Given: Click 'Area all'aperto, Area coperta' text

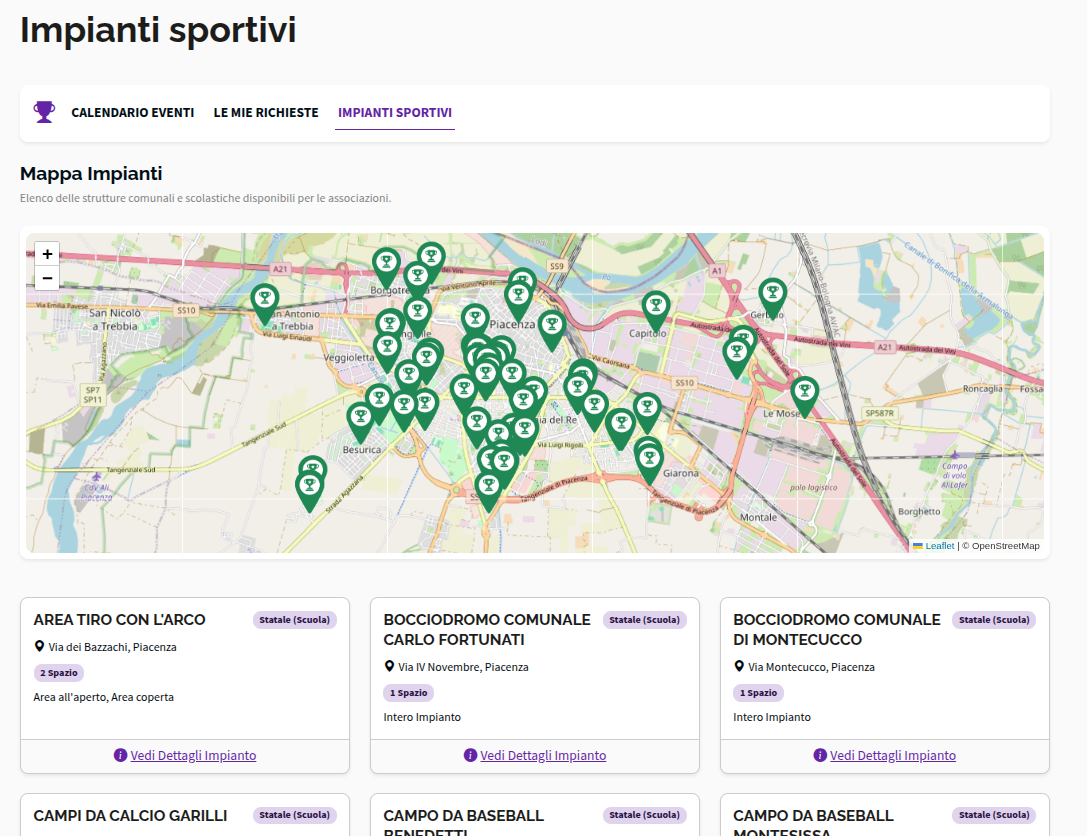Looking at the screenshot, I should [103, 697].
